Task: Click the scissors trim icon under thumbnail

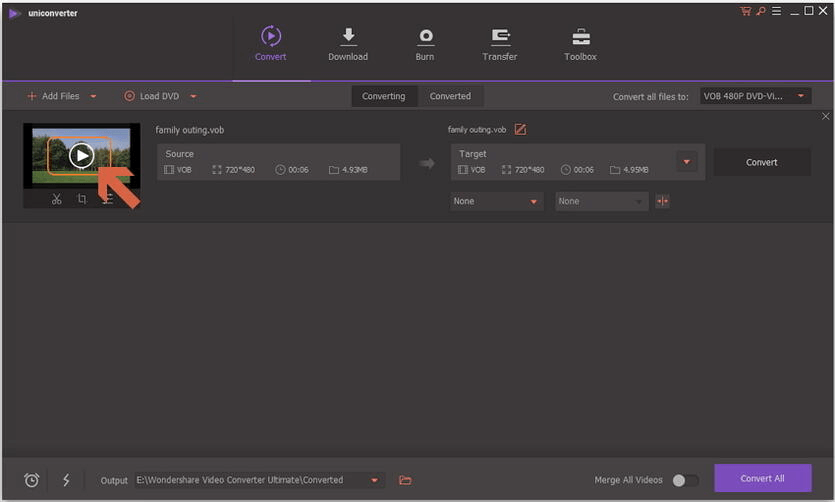Action: [57, 199]
